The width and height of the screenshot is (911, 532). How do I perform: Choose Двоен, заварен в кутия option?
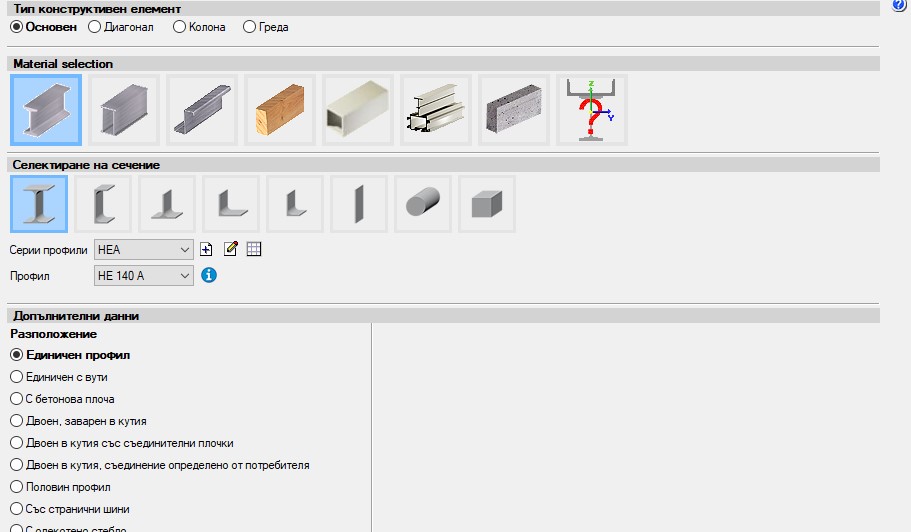[x=79, y=421]
